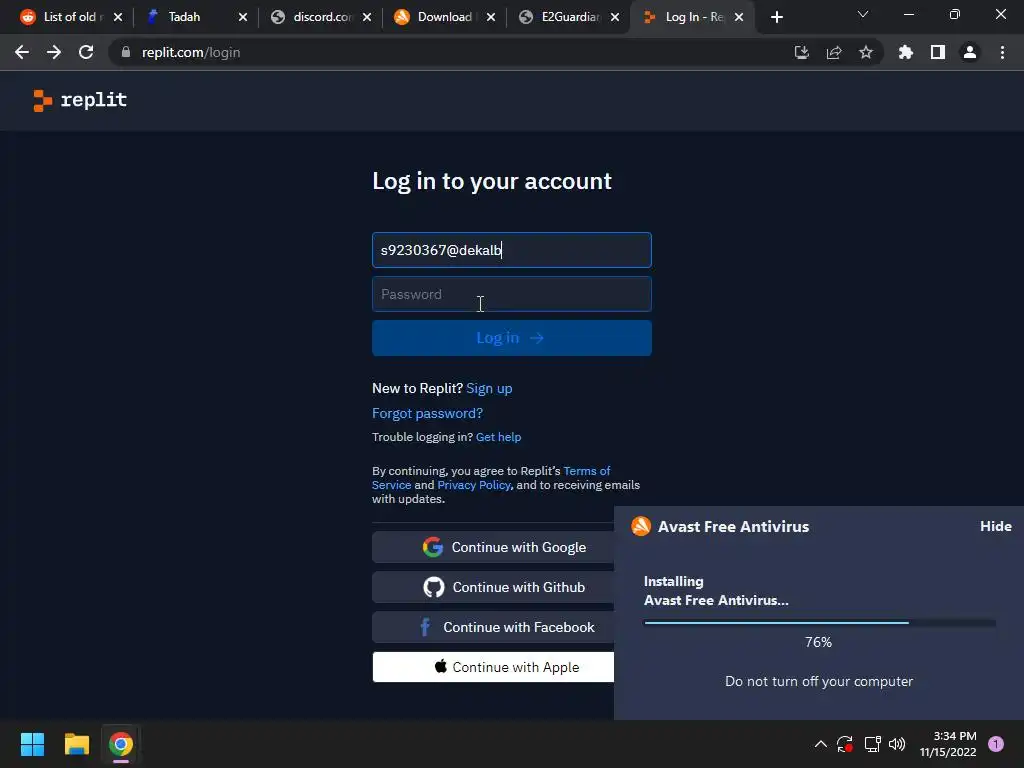Open Terms of Service link

[x=586, y=471]
